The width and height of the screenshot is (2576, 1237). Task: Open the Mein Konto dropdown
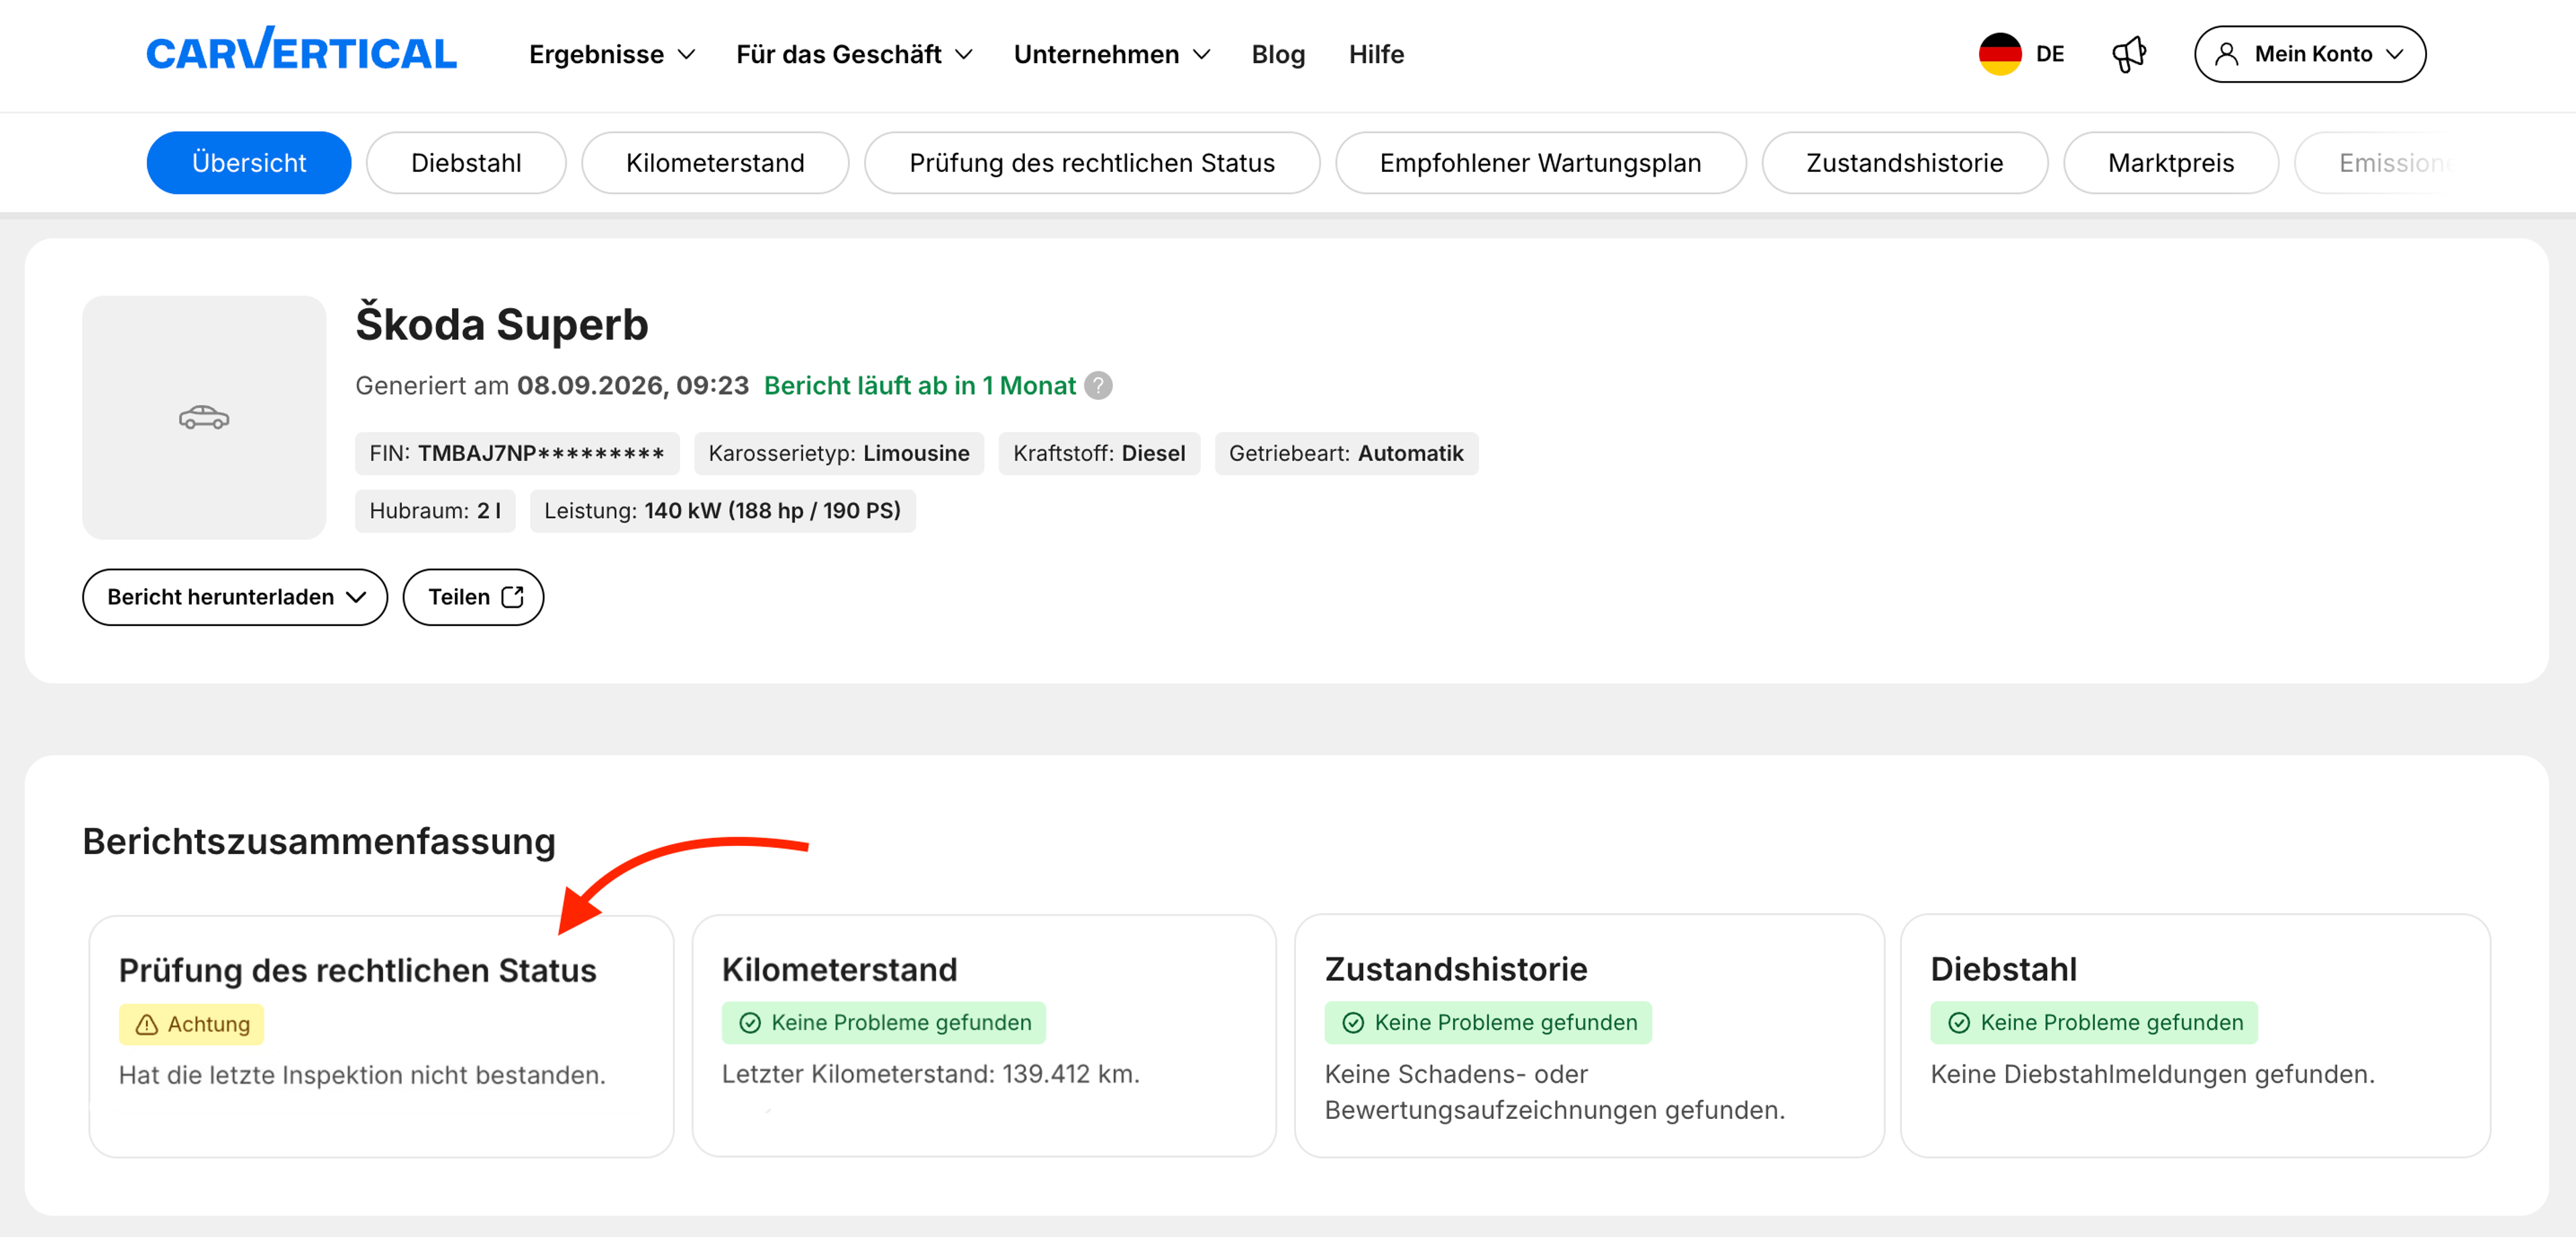tap(2309, 54)
